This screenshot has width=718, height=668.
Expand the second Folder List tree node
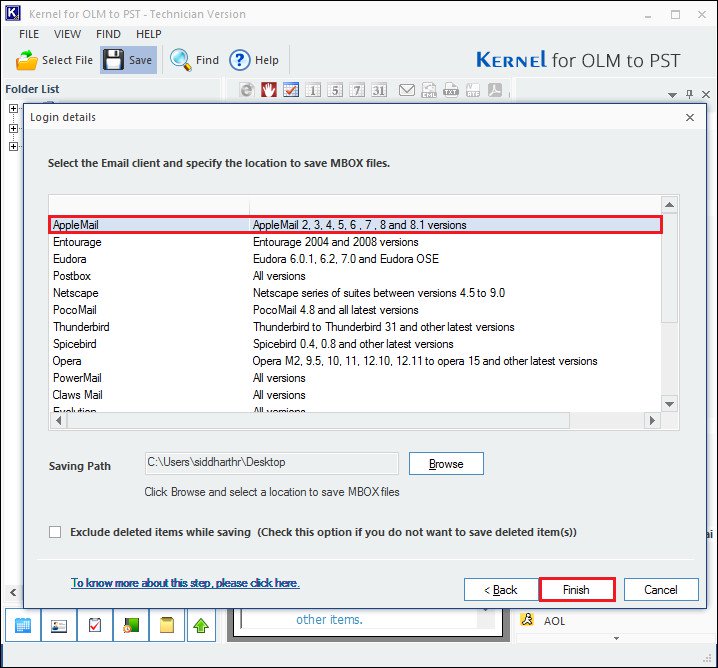coord(14,128)
